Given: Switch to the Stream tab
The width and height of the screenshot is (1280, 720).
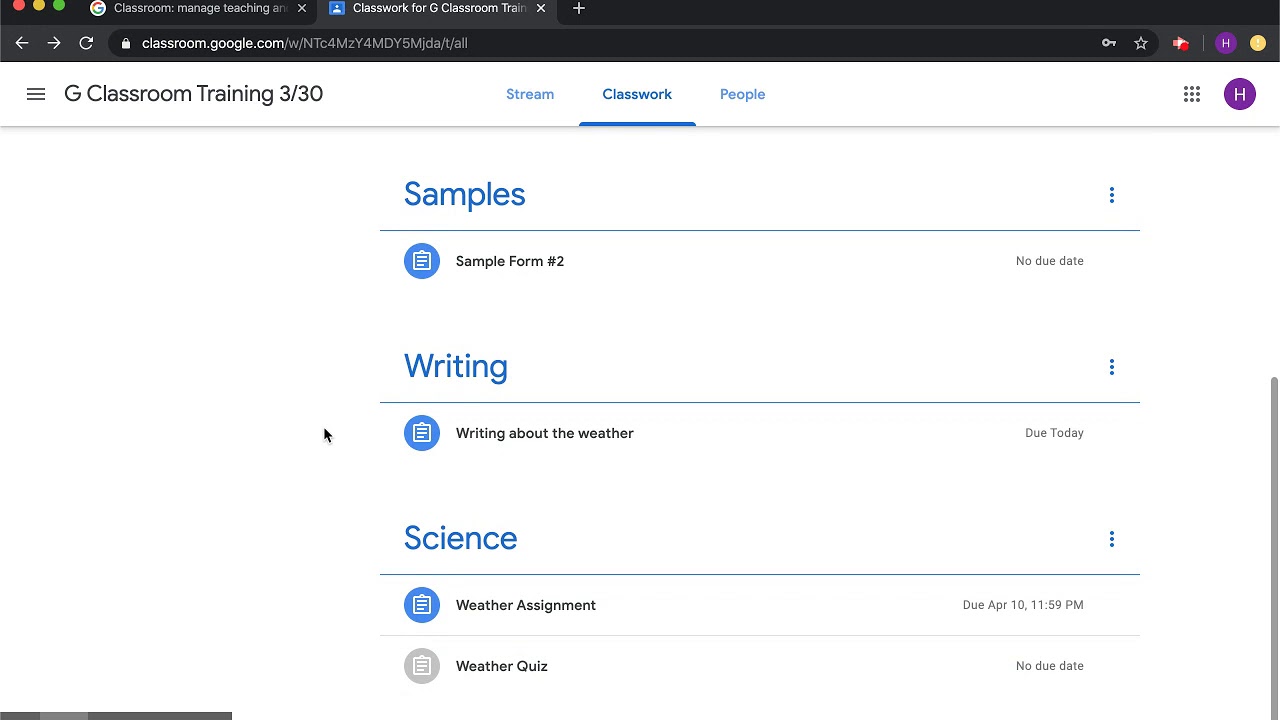Looking at the screenshot, I should tap(530, 94).
